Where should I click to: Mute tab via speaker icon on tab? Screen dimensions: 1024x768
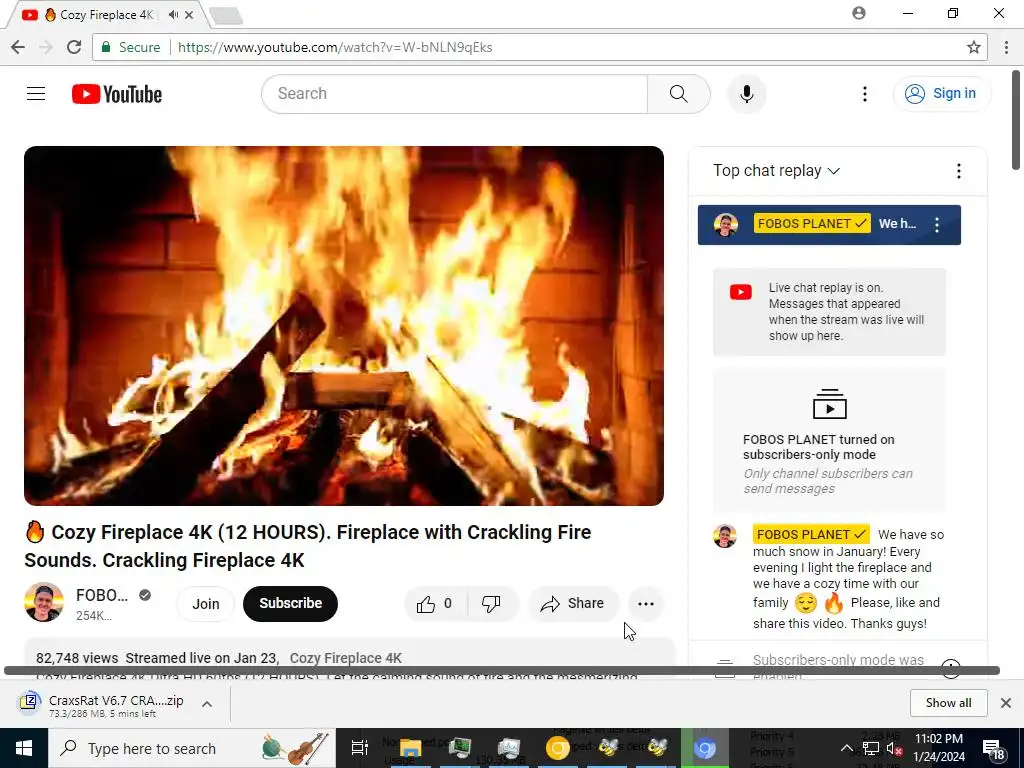point(173,14)
